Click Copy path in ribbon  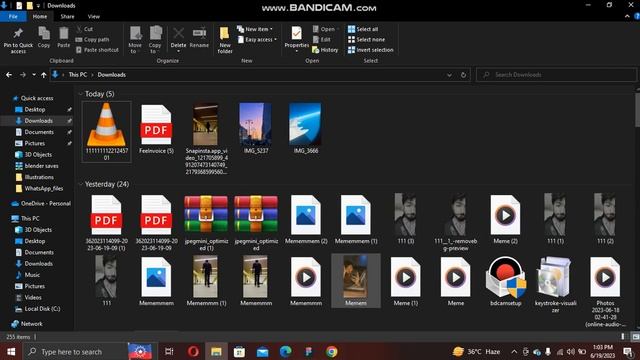coord(92,40)
